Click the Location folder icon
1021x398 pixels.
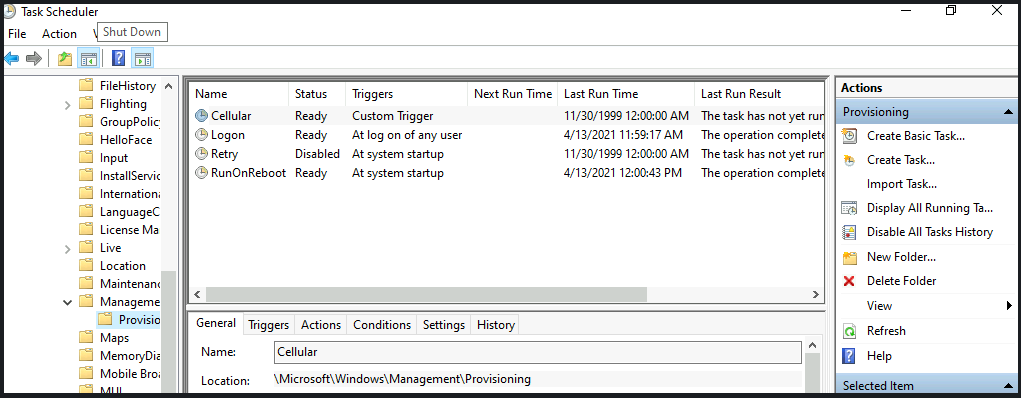(86, 266)
